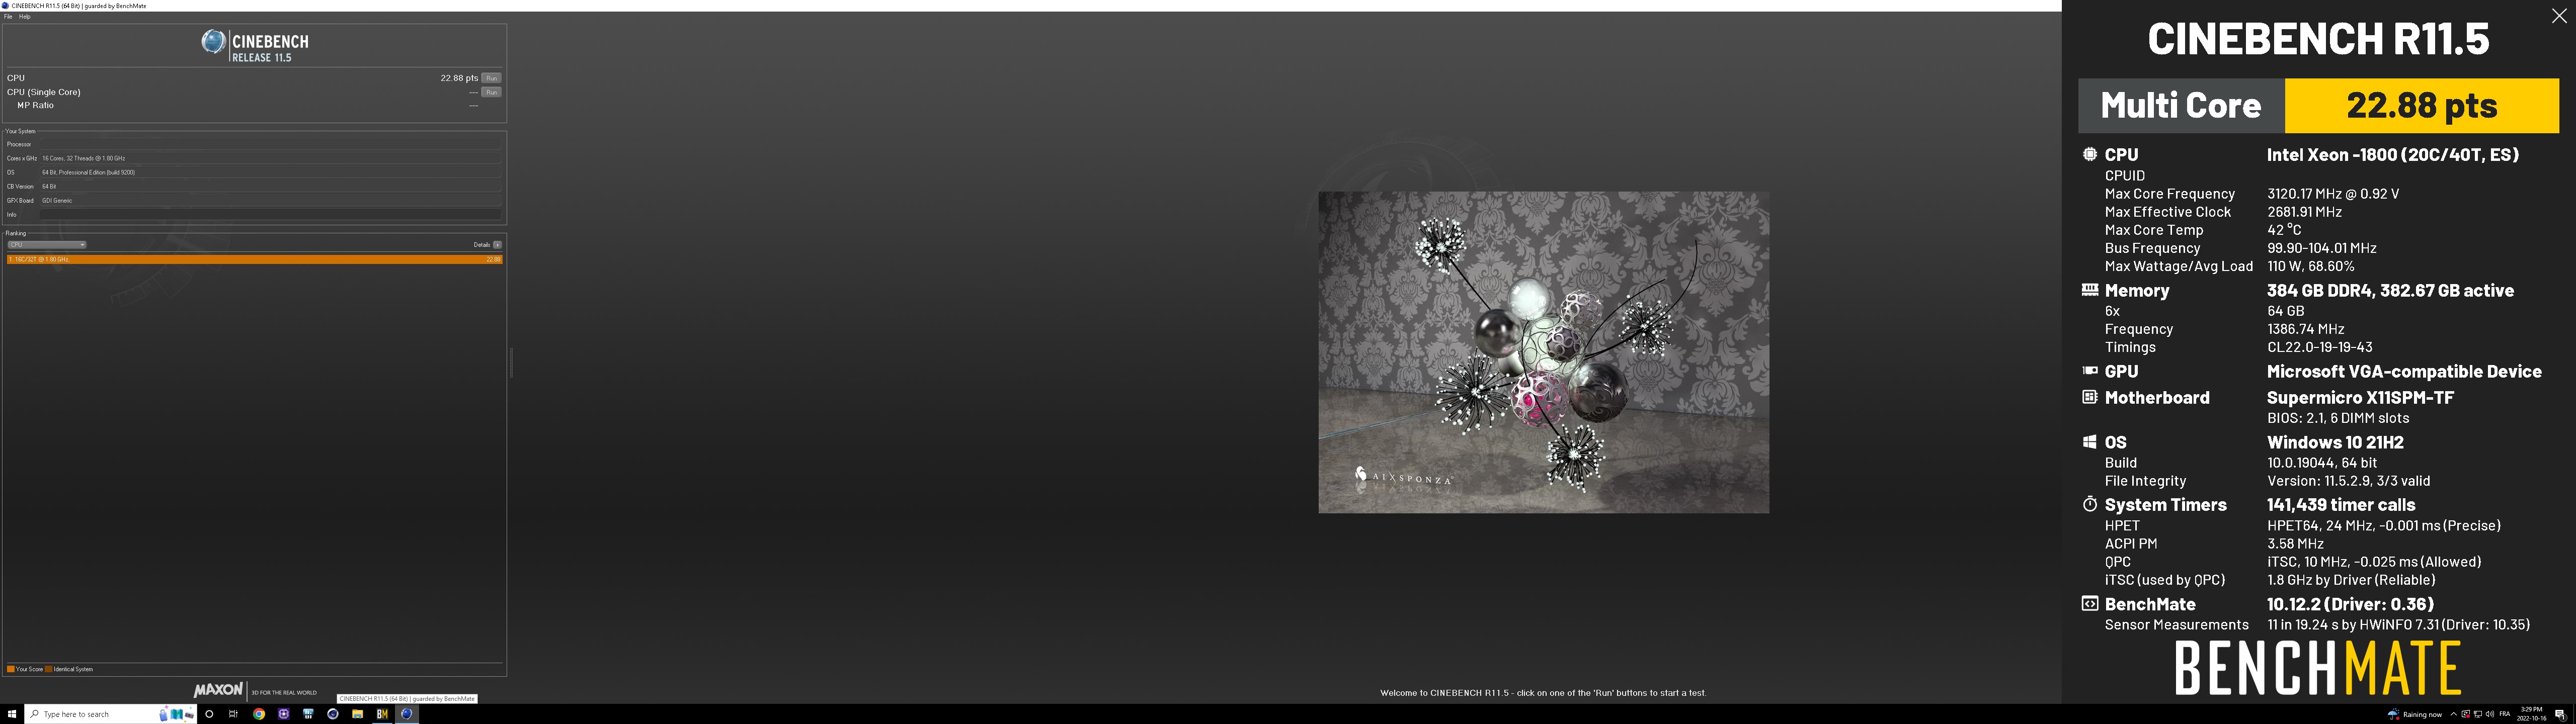The image size is (2576, 724).
Task: Click the GFX Board GDI Generic field
Action: (270, 200)
